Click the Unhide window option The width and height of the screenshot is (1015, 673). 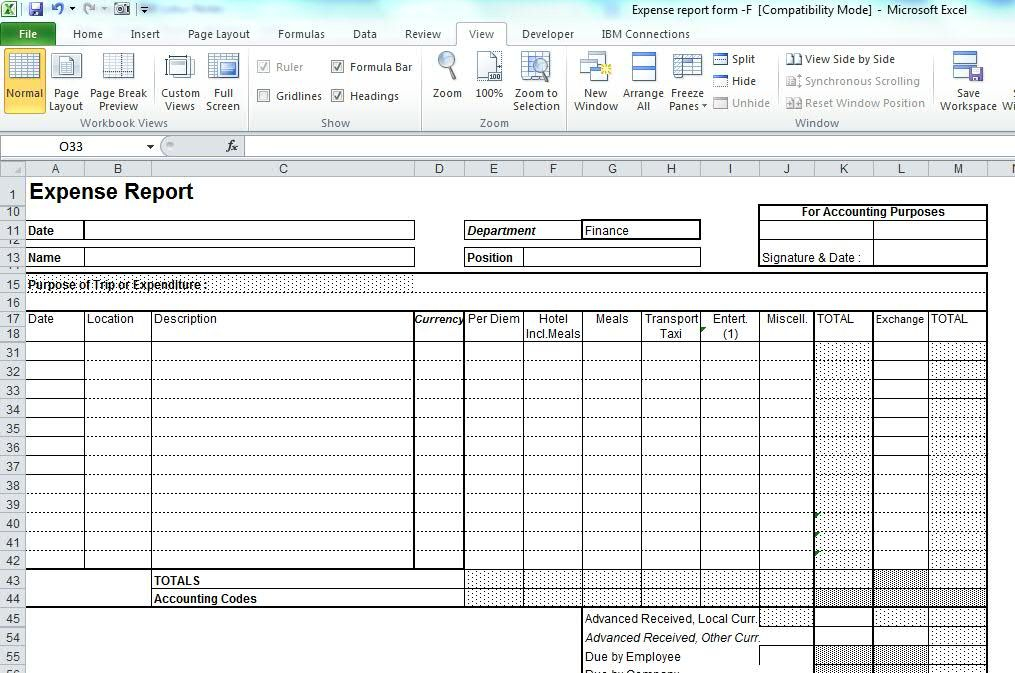click(741, 103)
